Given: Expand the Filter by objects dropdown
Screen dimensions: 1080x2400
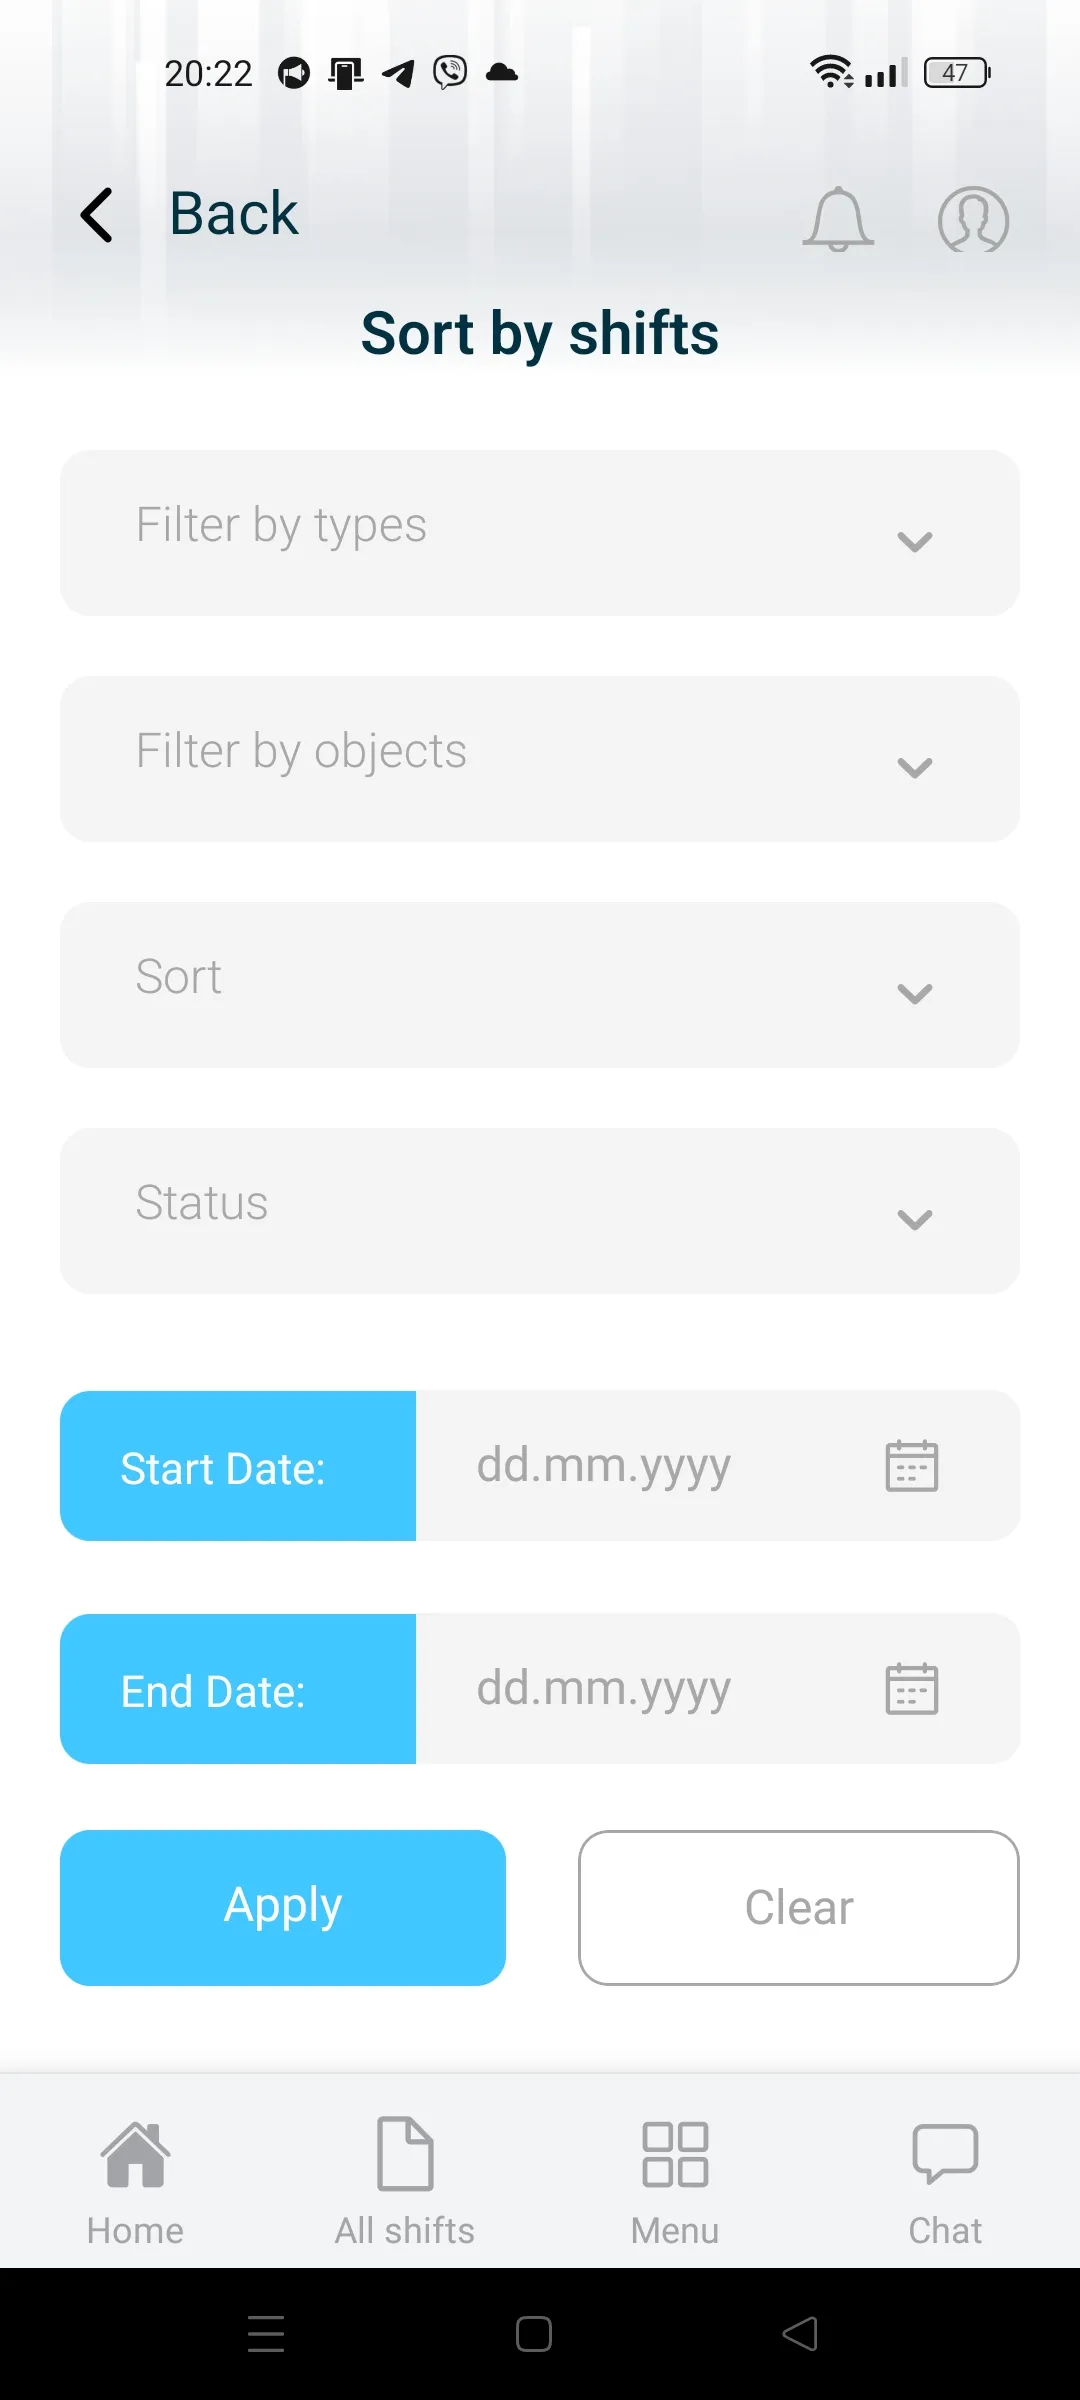Looking at the screenshot, I should [540, 759].
